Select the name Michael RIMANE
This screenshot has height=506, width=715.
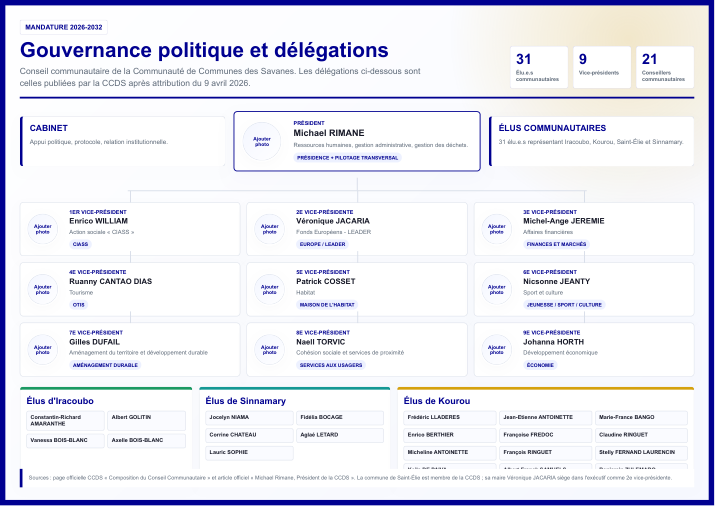click(329, 133)
